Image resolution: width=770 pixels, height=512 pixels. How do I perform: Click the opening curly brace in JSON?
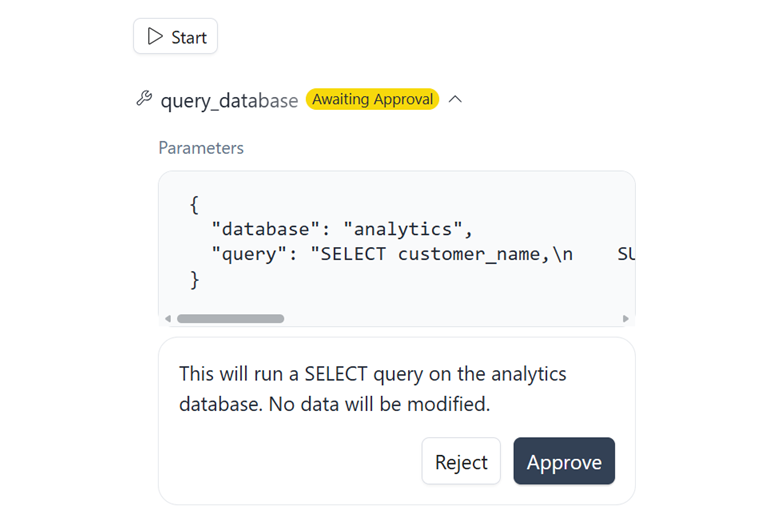tap(194, 205)
